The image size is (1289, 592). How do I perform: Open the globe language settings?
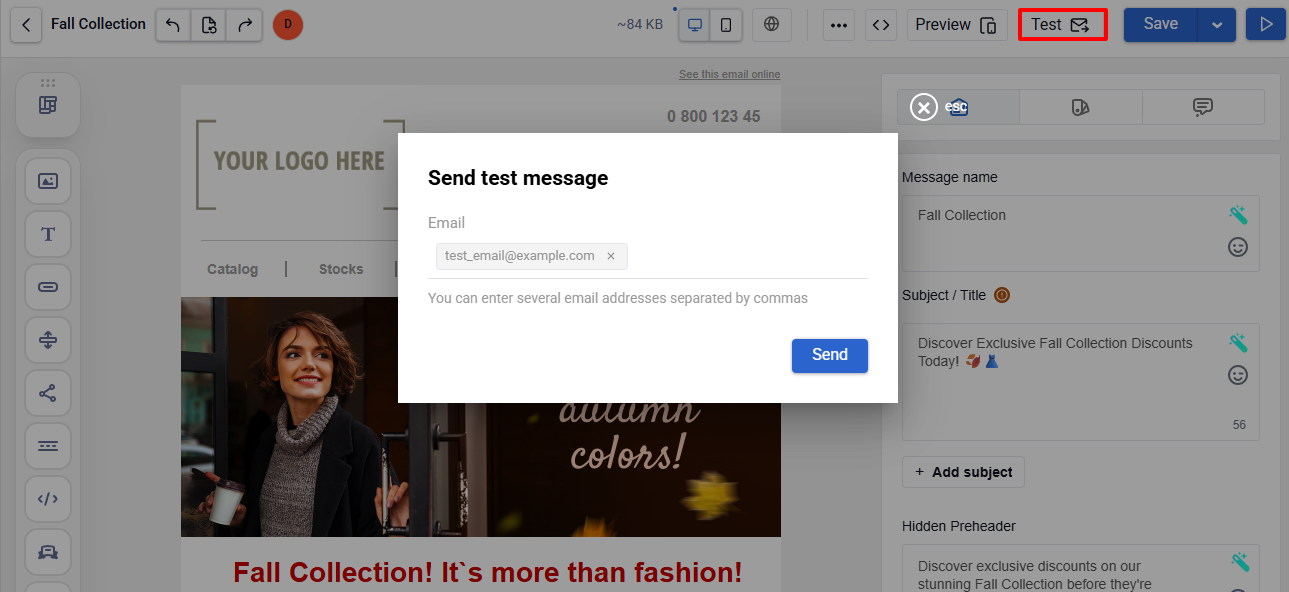771,25
